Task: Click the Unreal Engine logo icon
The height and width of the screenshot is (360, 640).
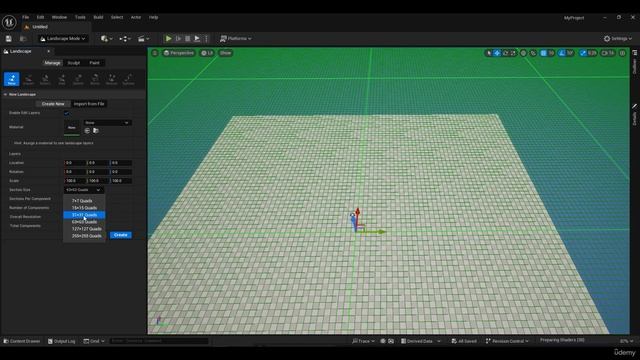Action: coord(9,22)
